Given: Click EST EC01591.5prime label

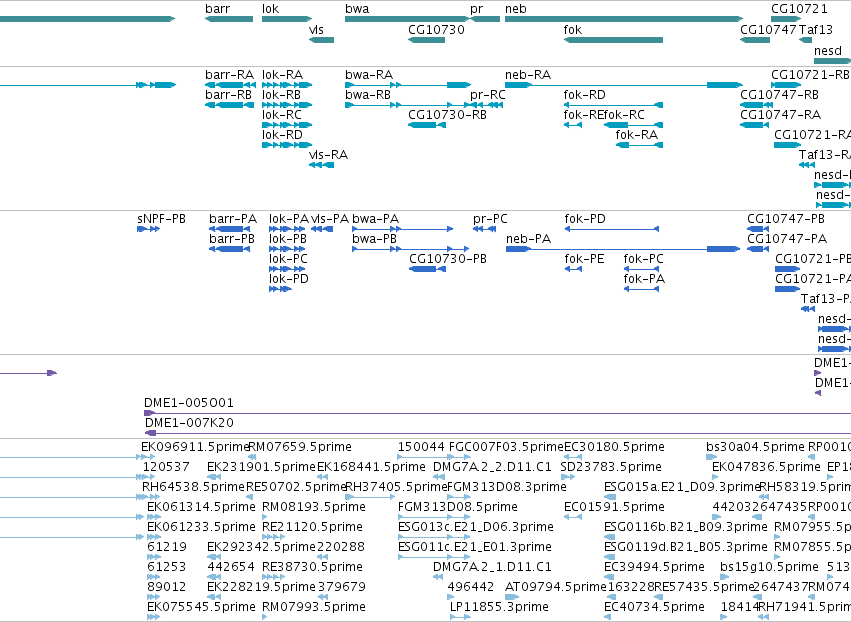Looking at the screenshot, I should (614, 507).
